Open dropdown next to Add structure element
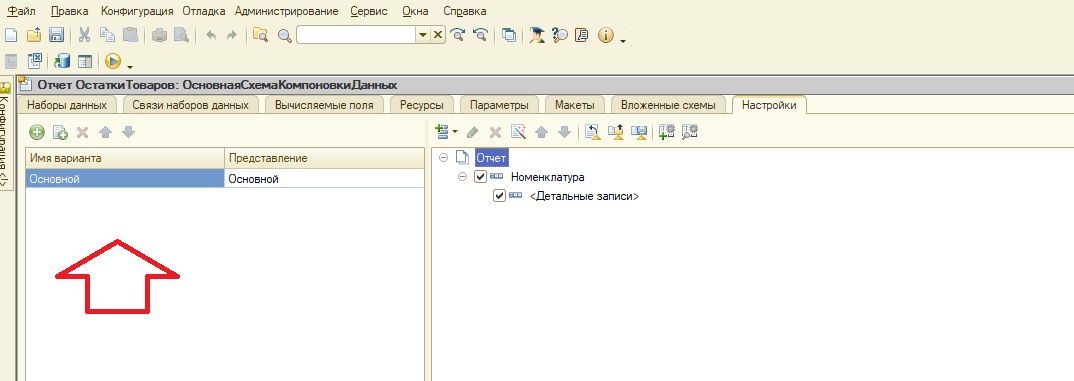The image size is (1074, 381). click(x=455, y=132)
